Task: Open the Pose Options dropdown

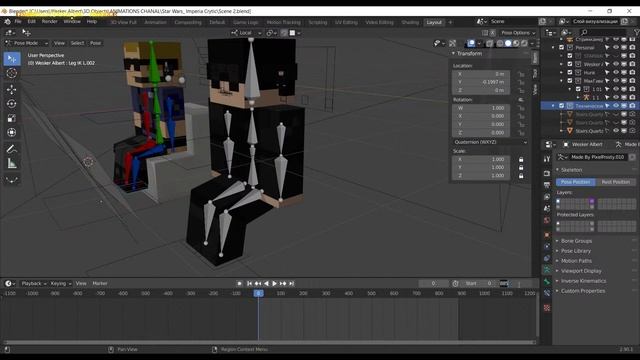Action: (518, 33)
